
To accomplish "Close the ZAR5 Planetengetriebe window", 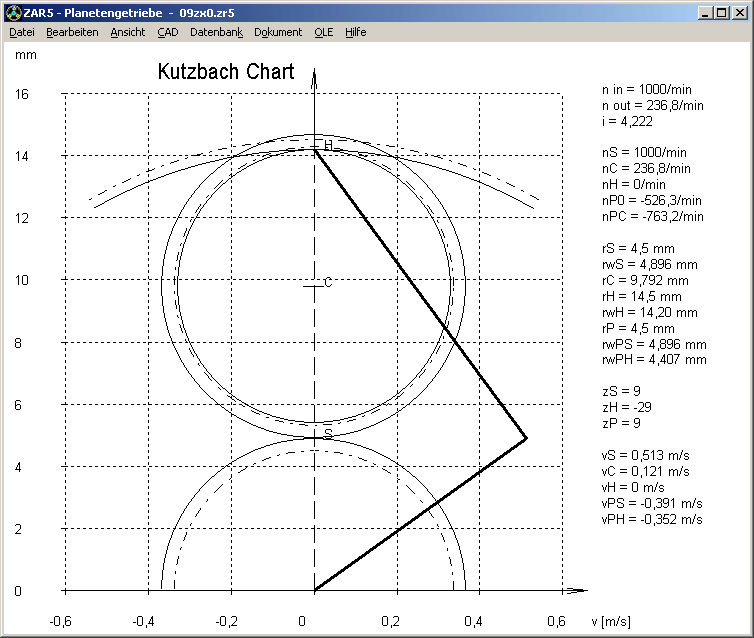I will pos(740,12).
